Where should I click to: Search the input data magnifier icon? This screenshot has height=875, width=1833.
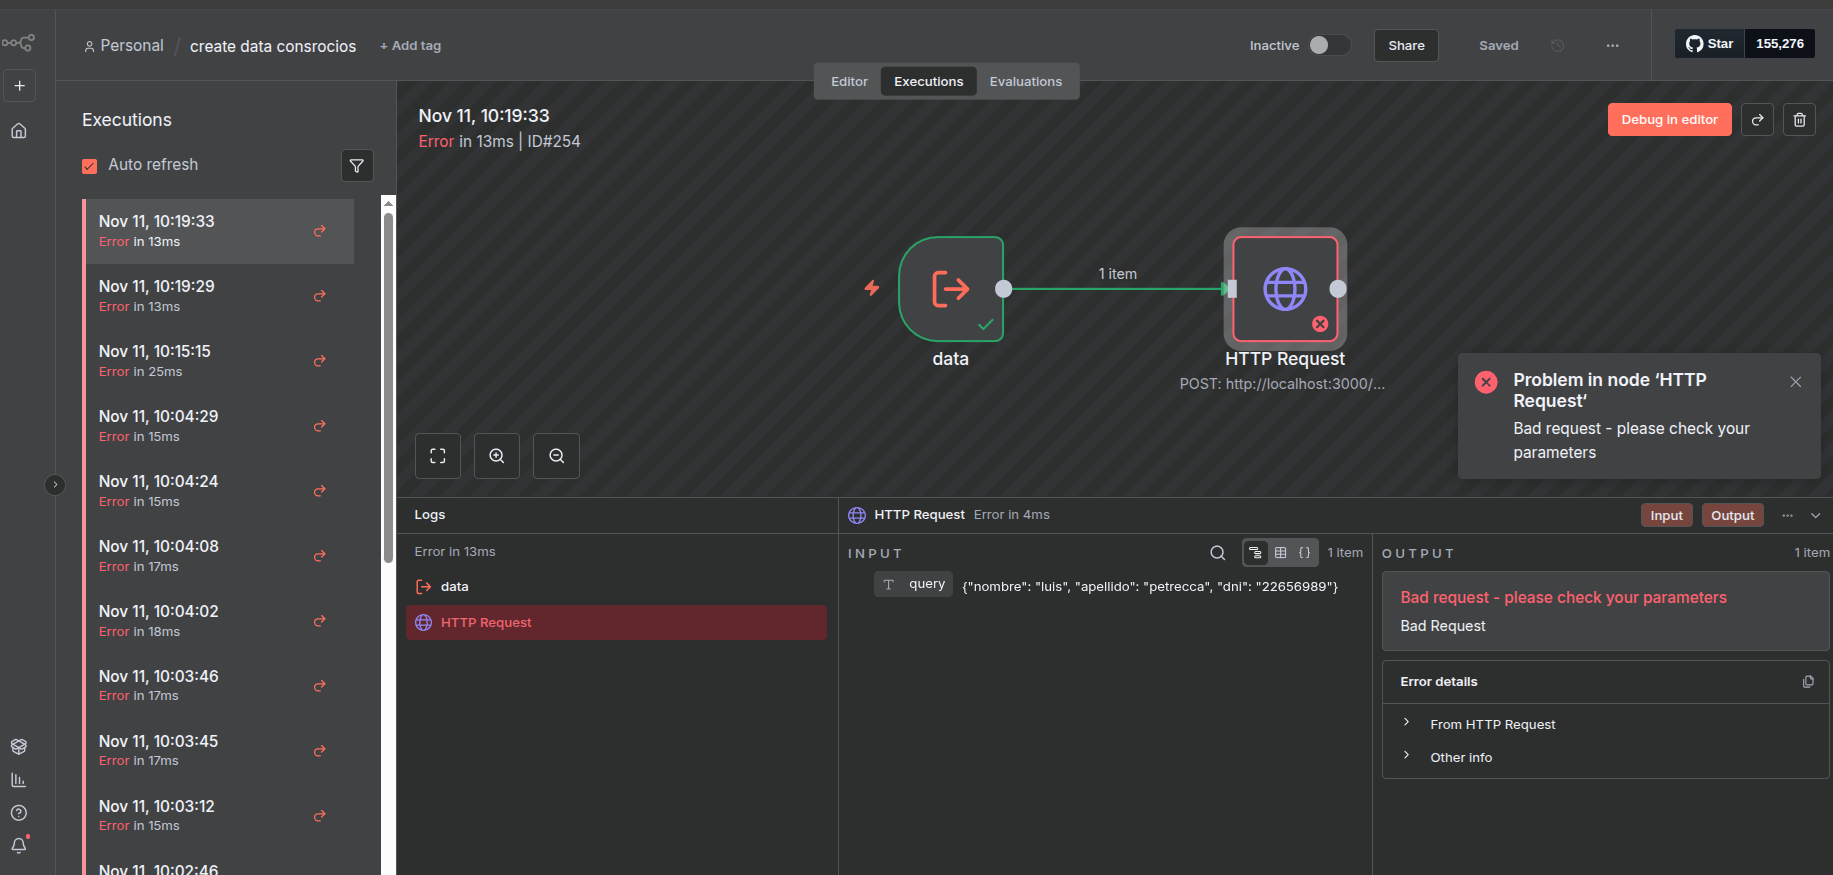(x=1217, y=553)
